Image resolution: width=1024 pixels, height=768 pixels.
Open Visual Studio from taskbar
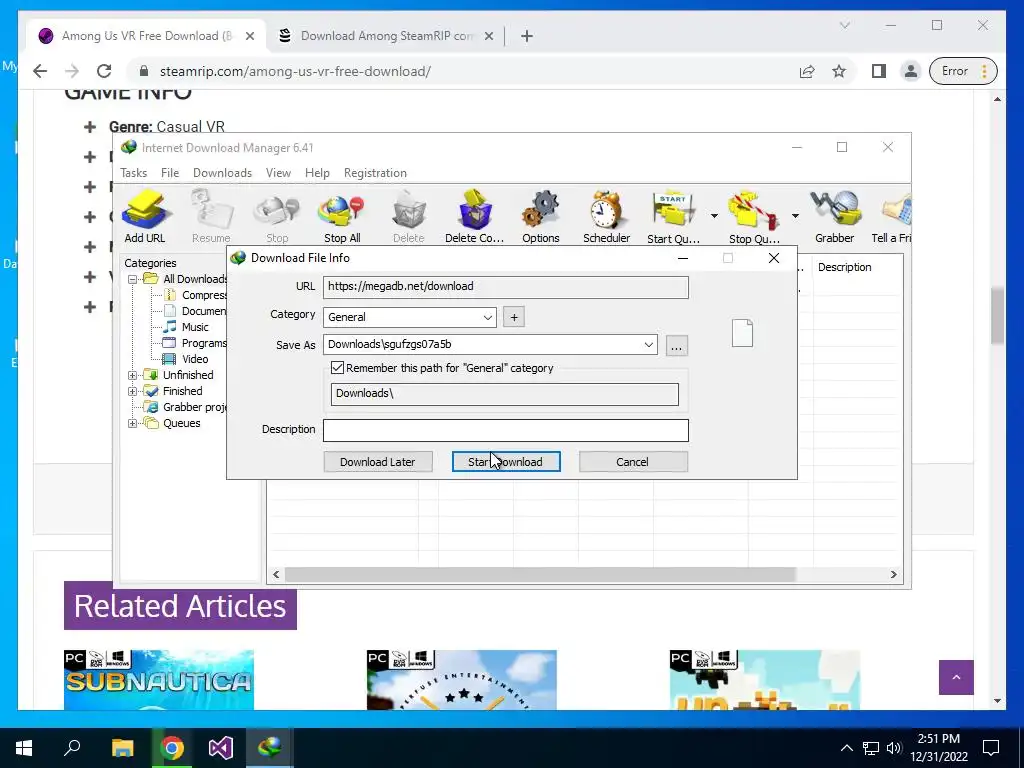point(221,748)
